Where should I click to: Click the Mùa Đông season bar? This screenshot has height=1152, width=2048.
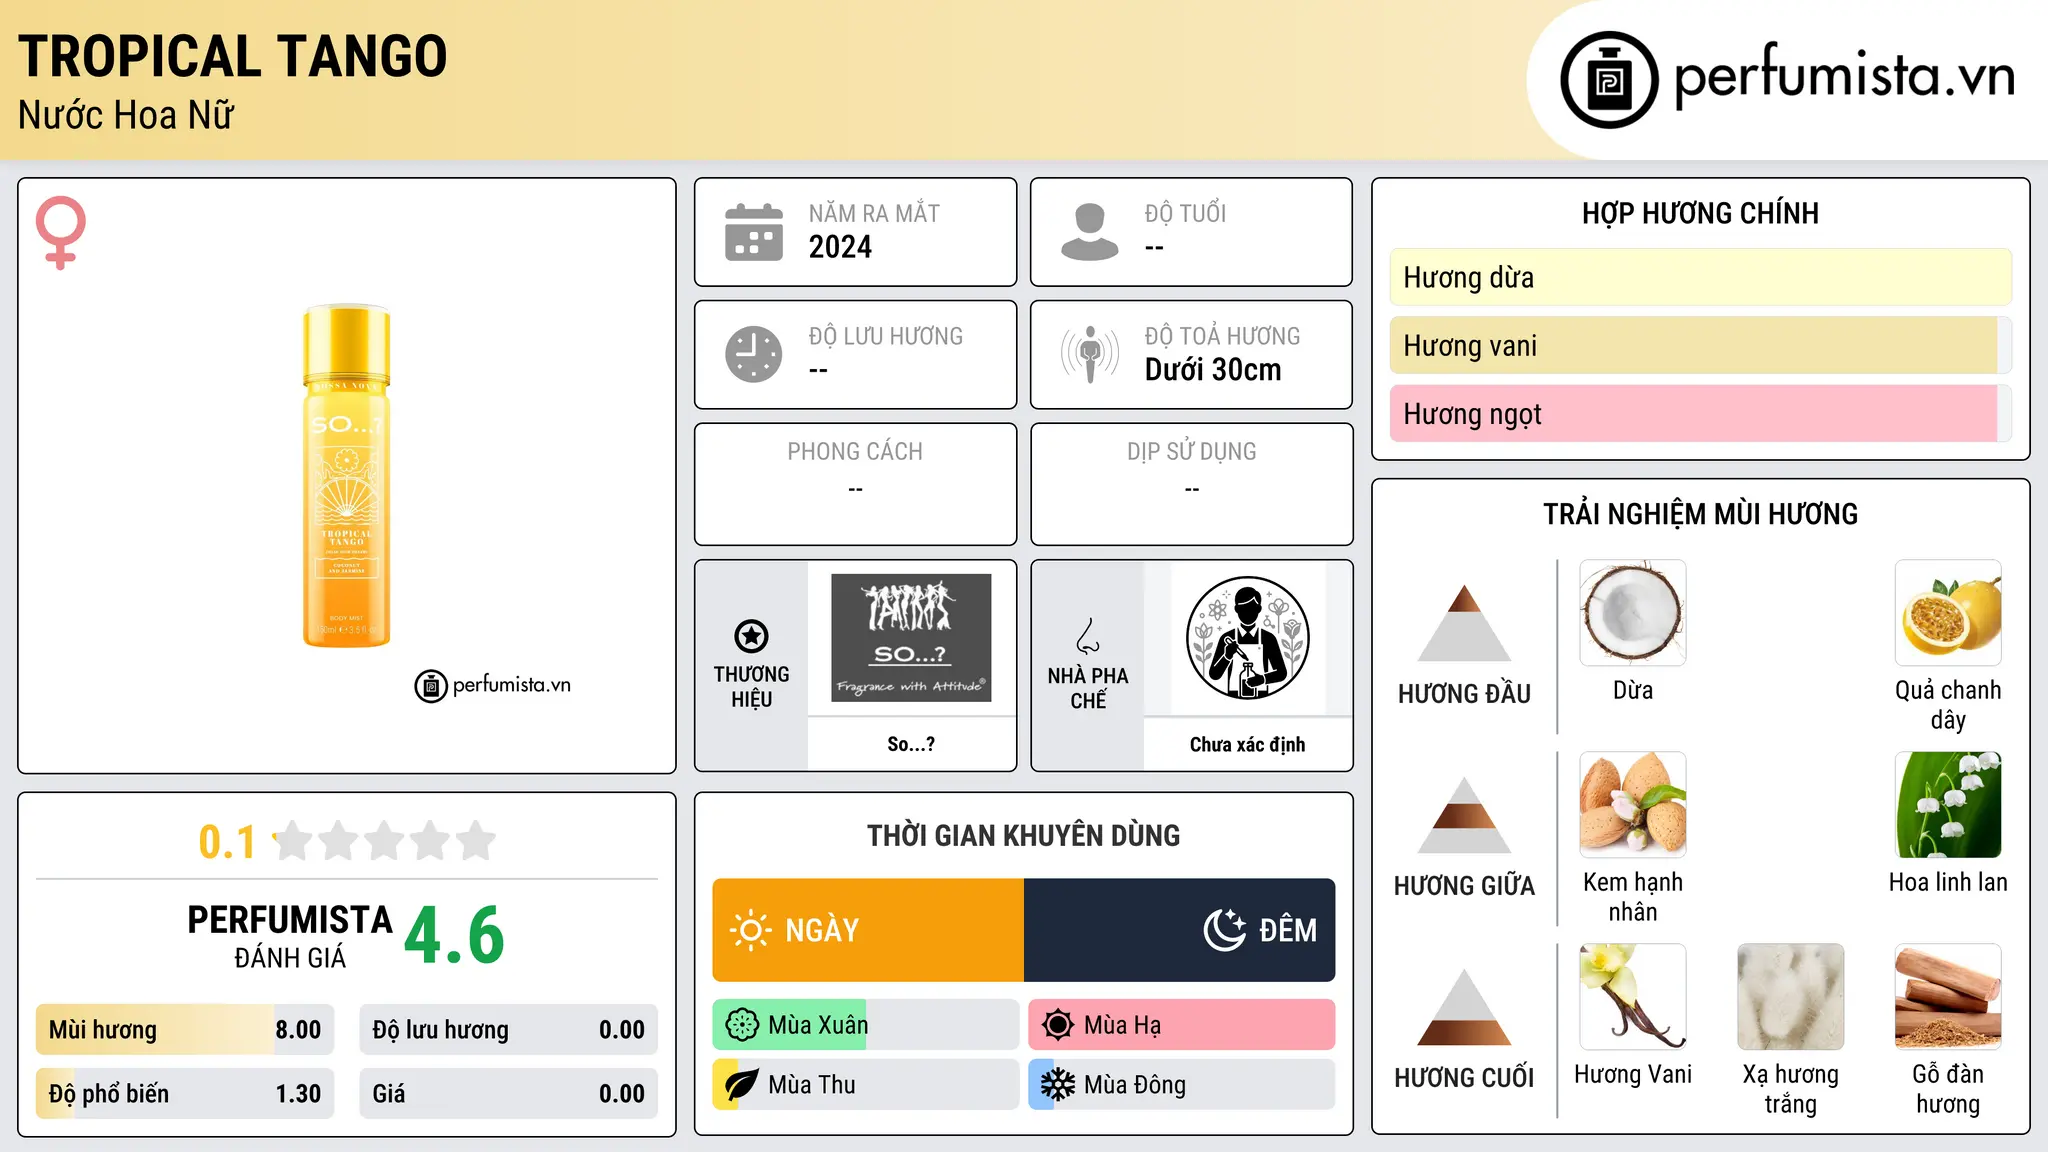(x=1182, y=1085)
